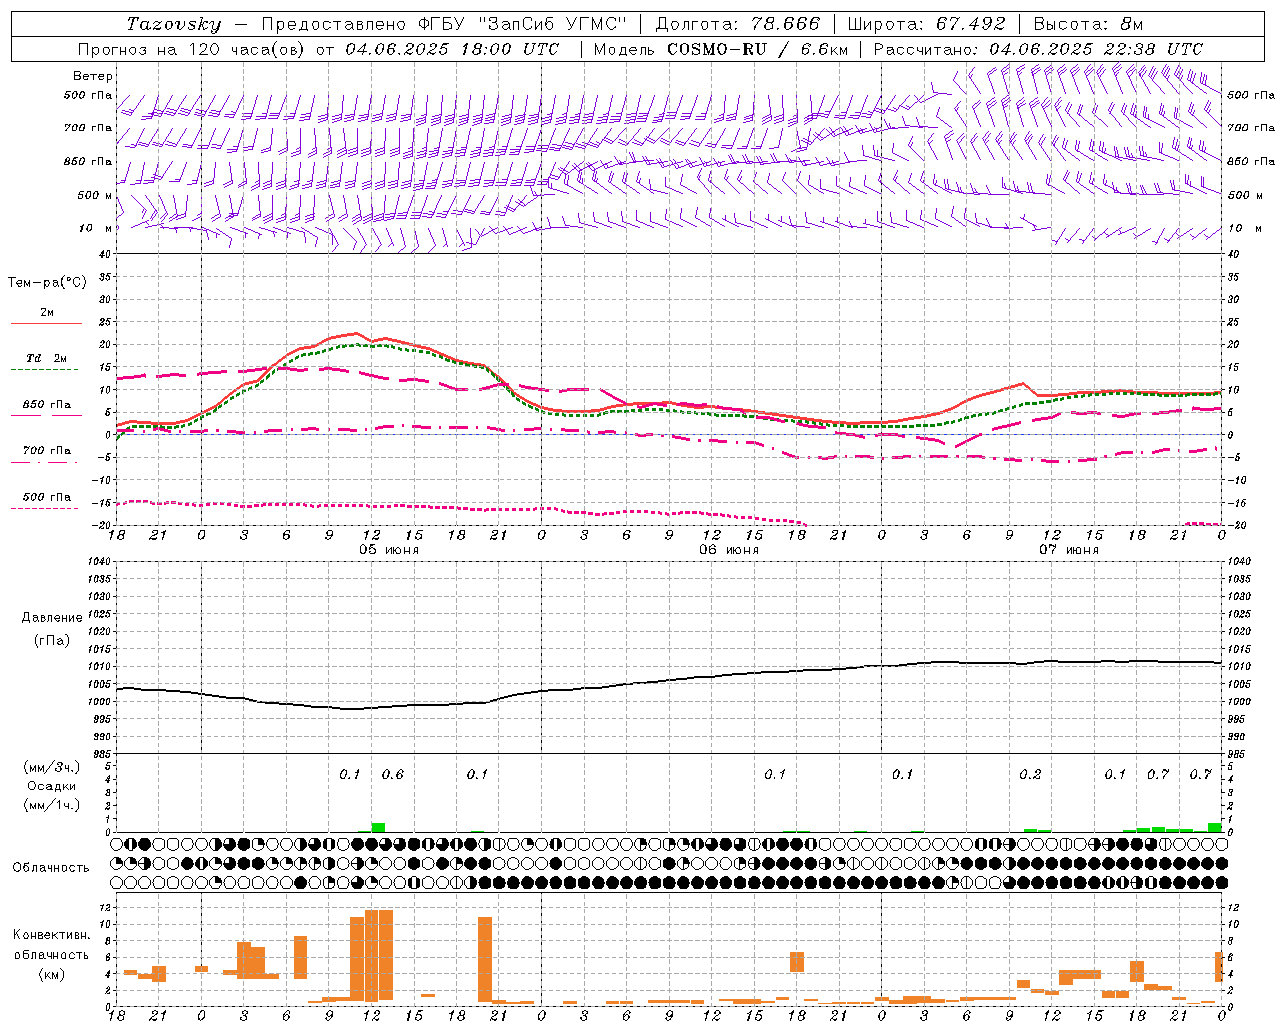The image size is (1280, 1024).
Task: Select the 'Td 2м' dew point legend entry
Action: (x=46, y=358)
